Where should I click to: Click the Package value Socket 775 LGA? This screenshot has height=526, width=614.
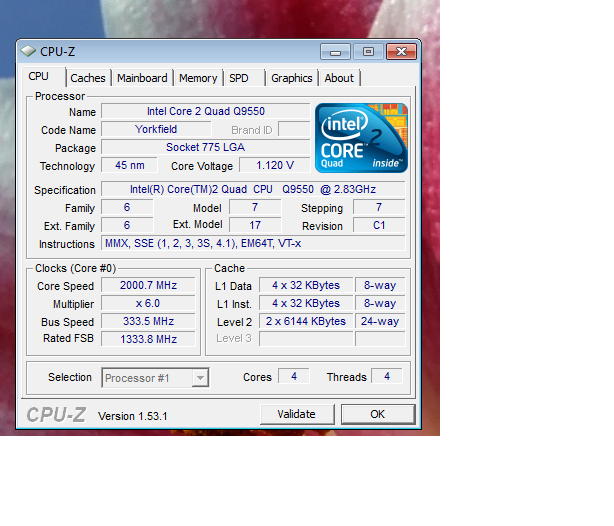pyautogui.click(x=206, y=147)
